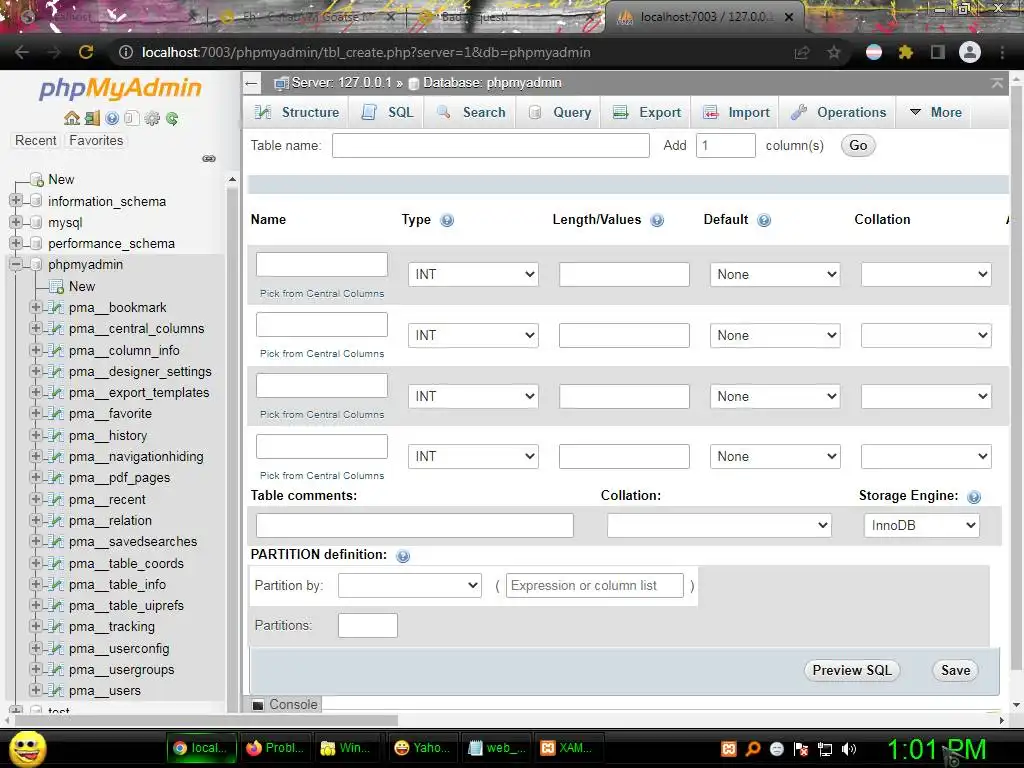Open Type dropdown in first column row

(473, 274)
